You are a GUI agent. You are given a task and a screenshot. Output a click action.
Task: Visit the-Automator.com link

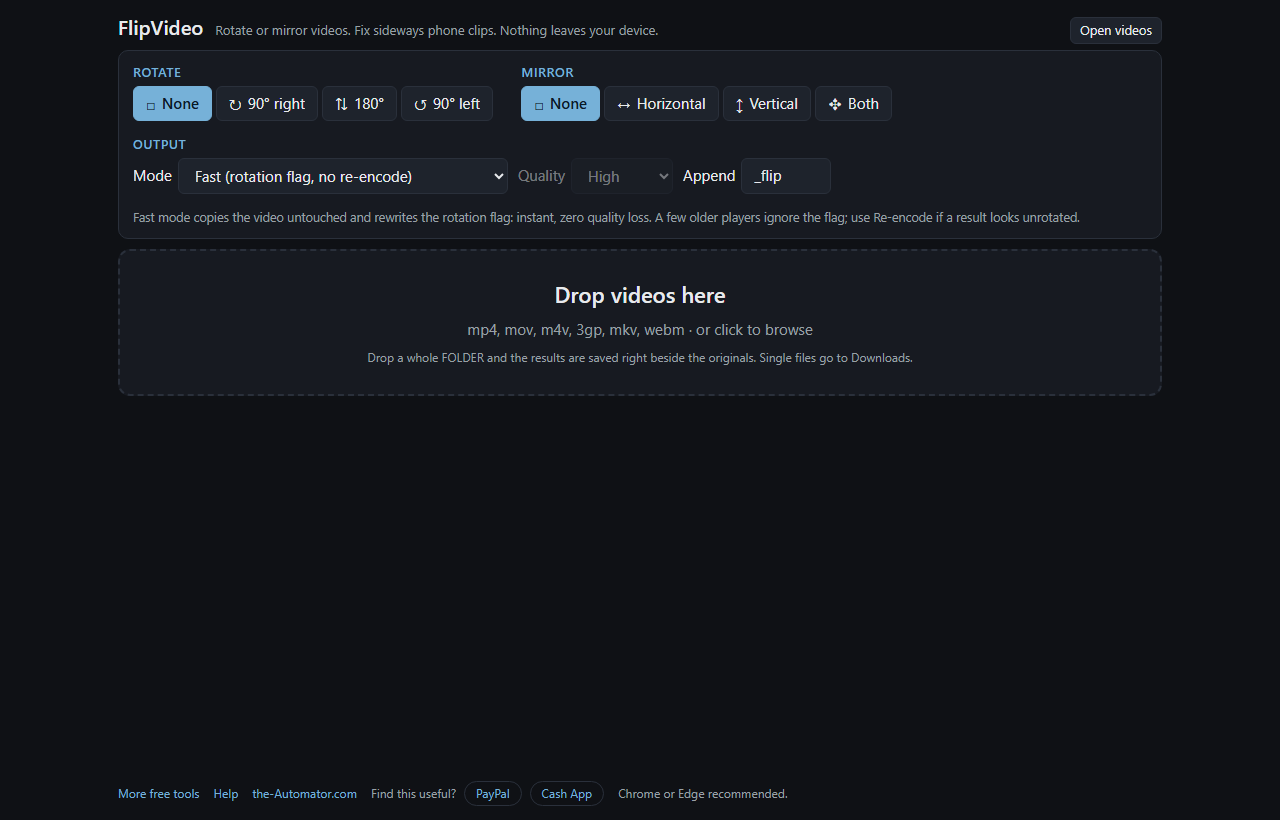point(304,794)
